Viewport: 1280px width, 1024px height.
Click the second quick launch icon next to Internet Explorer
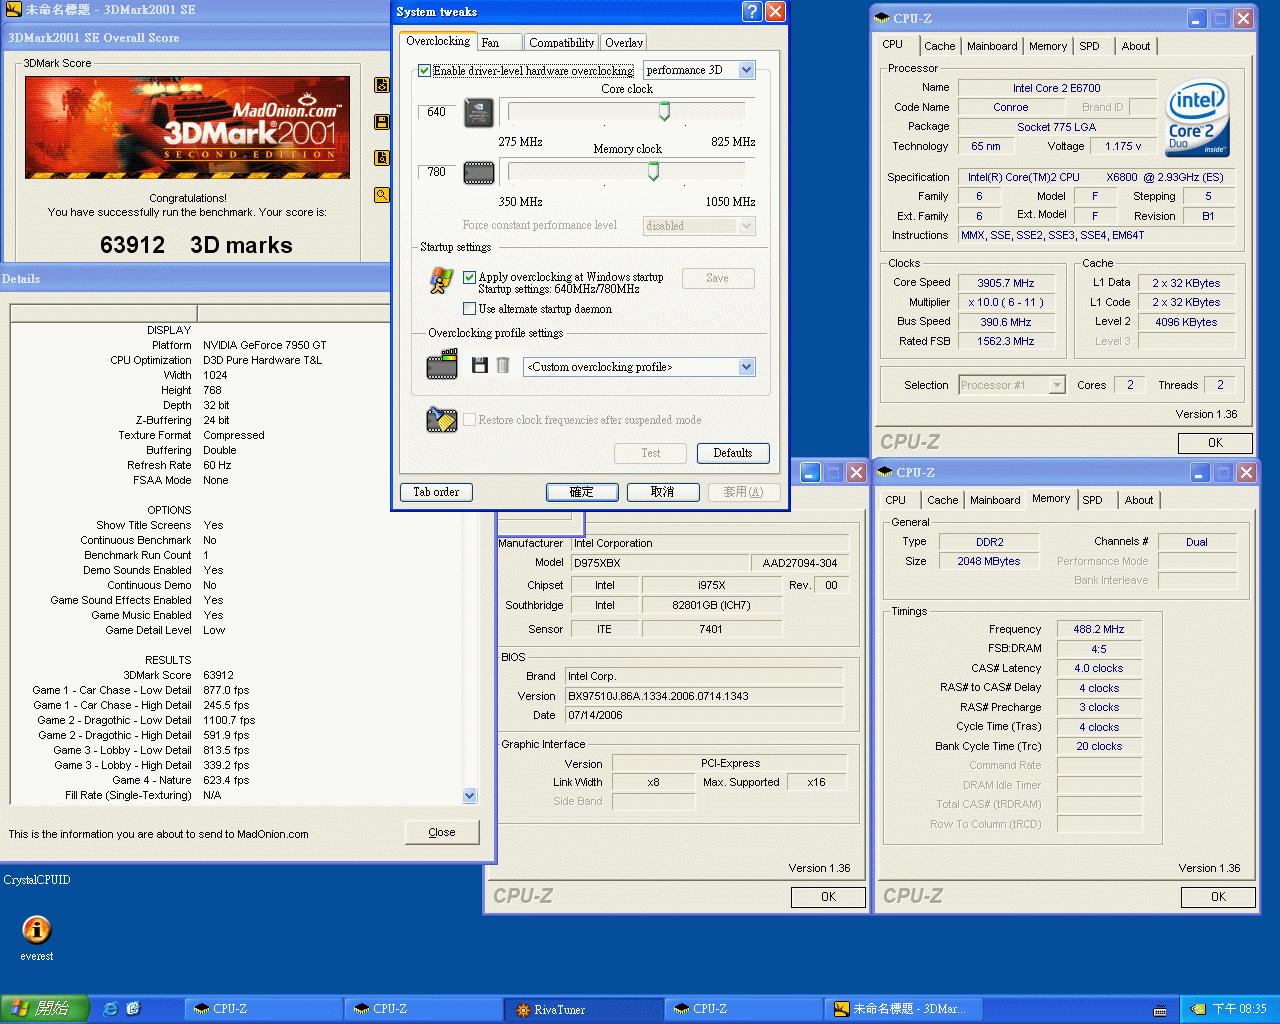(x=133, y=1009)
